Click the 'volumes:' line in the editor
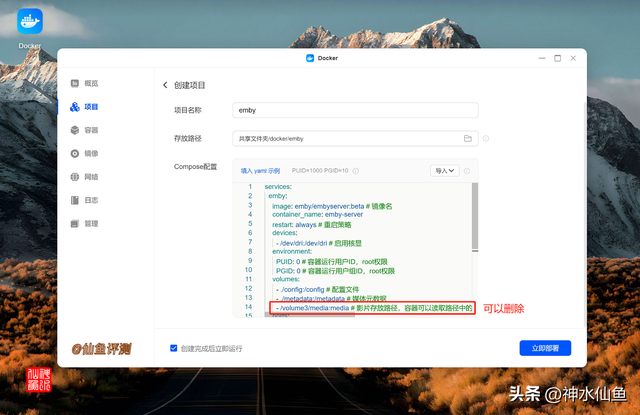The height and width of the screenshot is (415, 640). point(286,279)
